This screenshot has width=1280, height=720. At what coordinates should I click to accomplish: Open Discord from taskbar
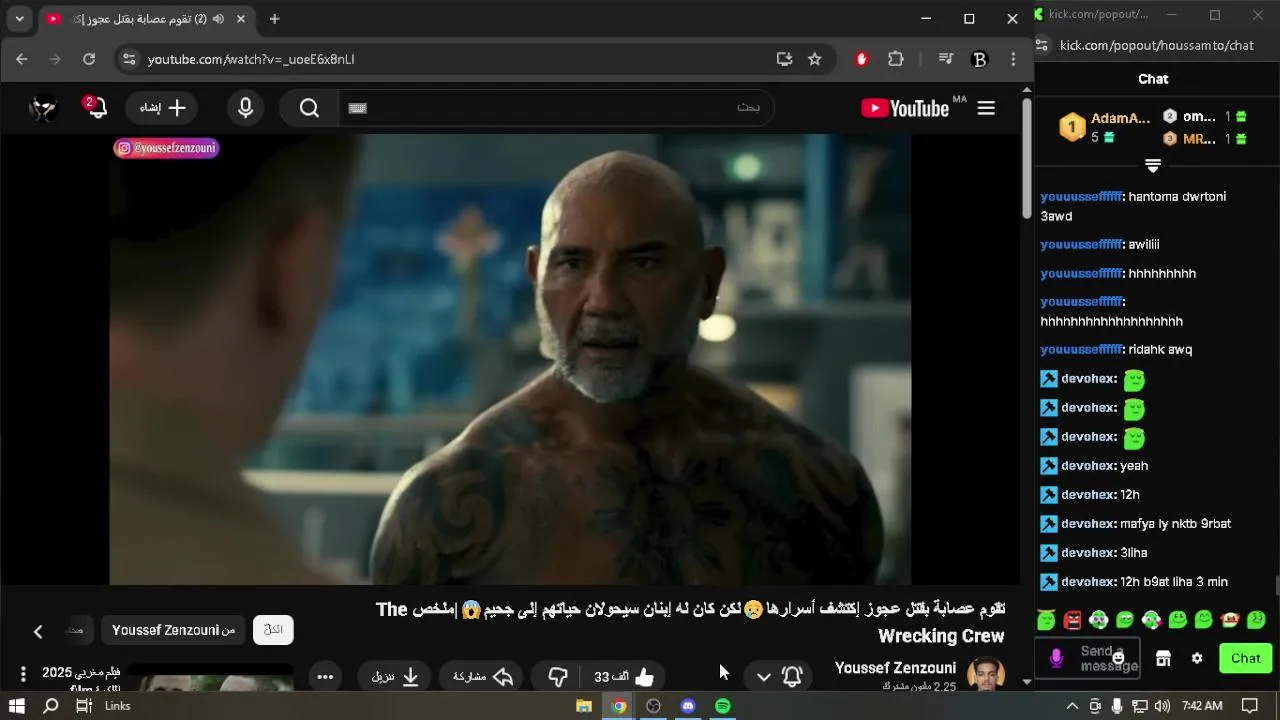688,706
